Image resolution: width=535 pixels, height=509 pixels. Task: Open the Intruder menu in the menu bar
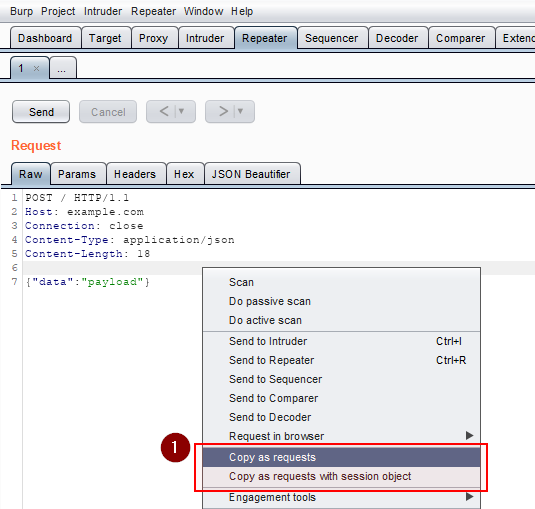pyautogui.click(x=103, y=11)
